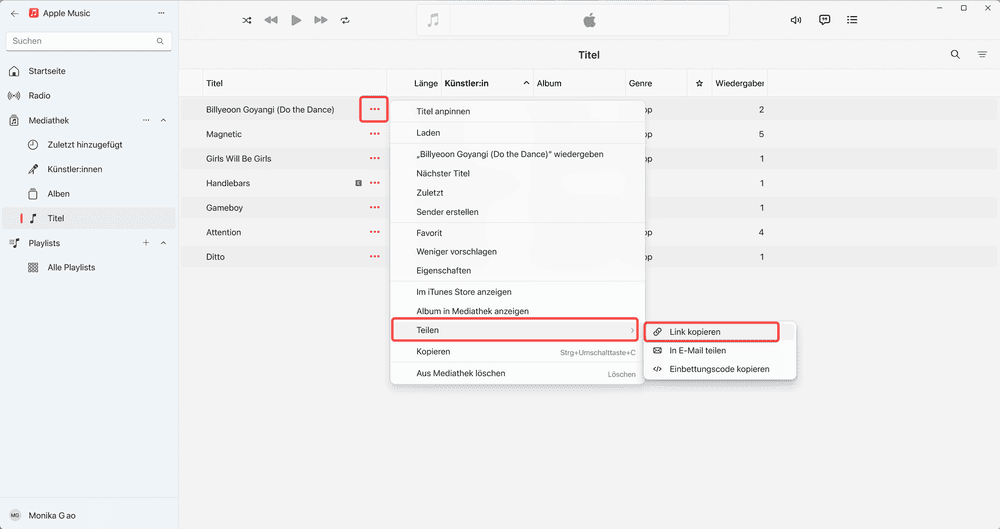Sort by favorite star column
Screen dimensions: 1000x529
click(x=699, y=84)
